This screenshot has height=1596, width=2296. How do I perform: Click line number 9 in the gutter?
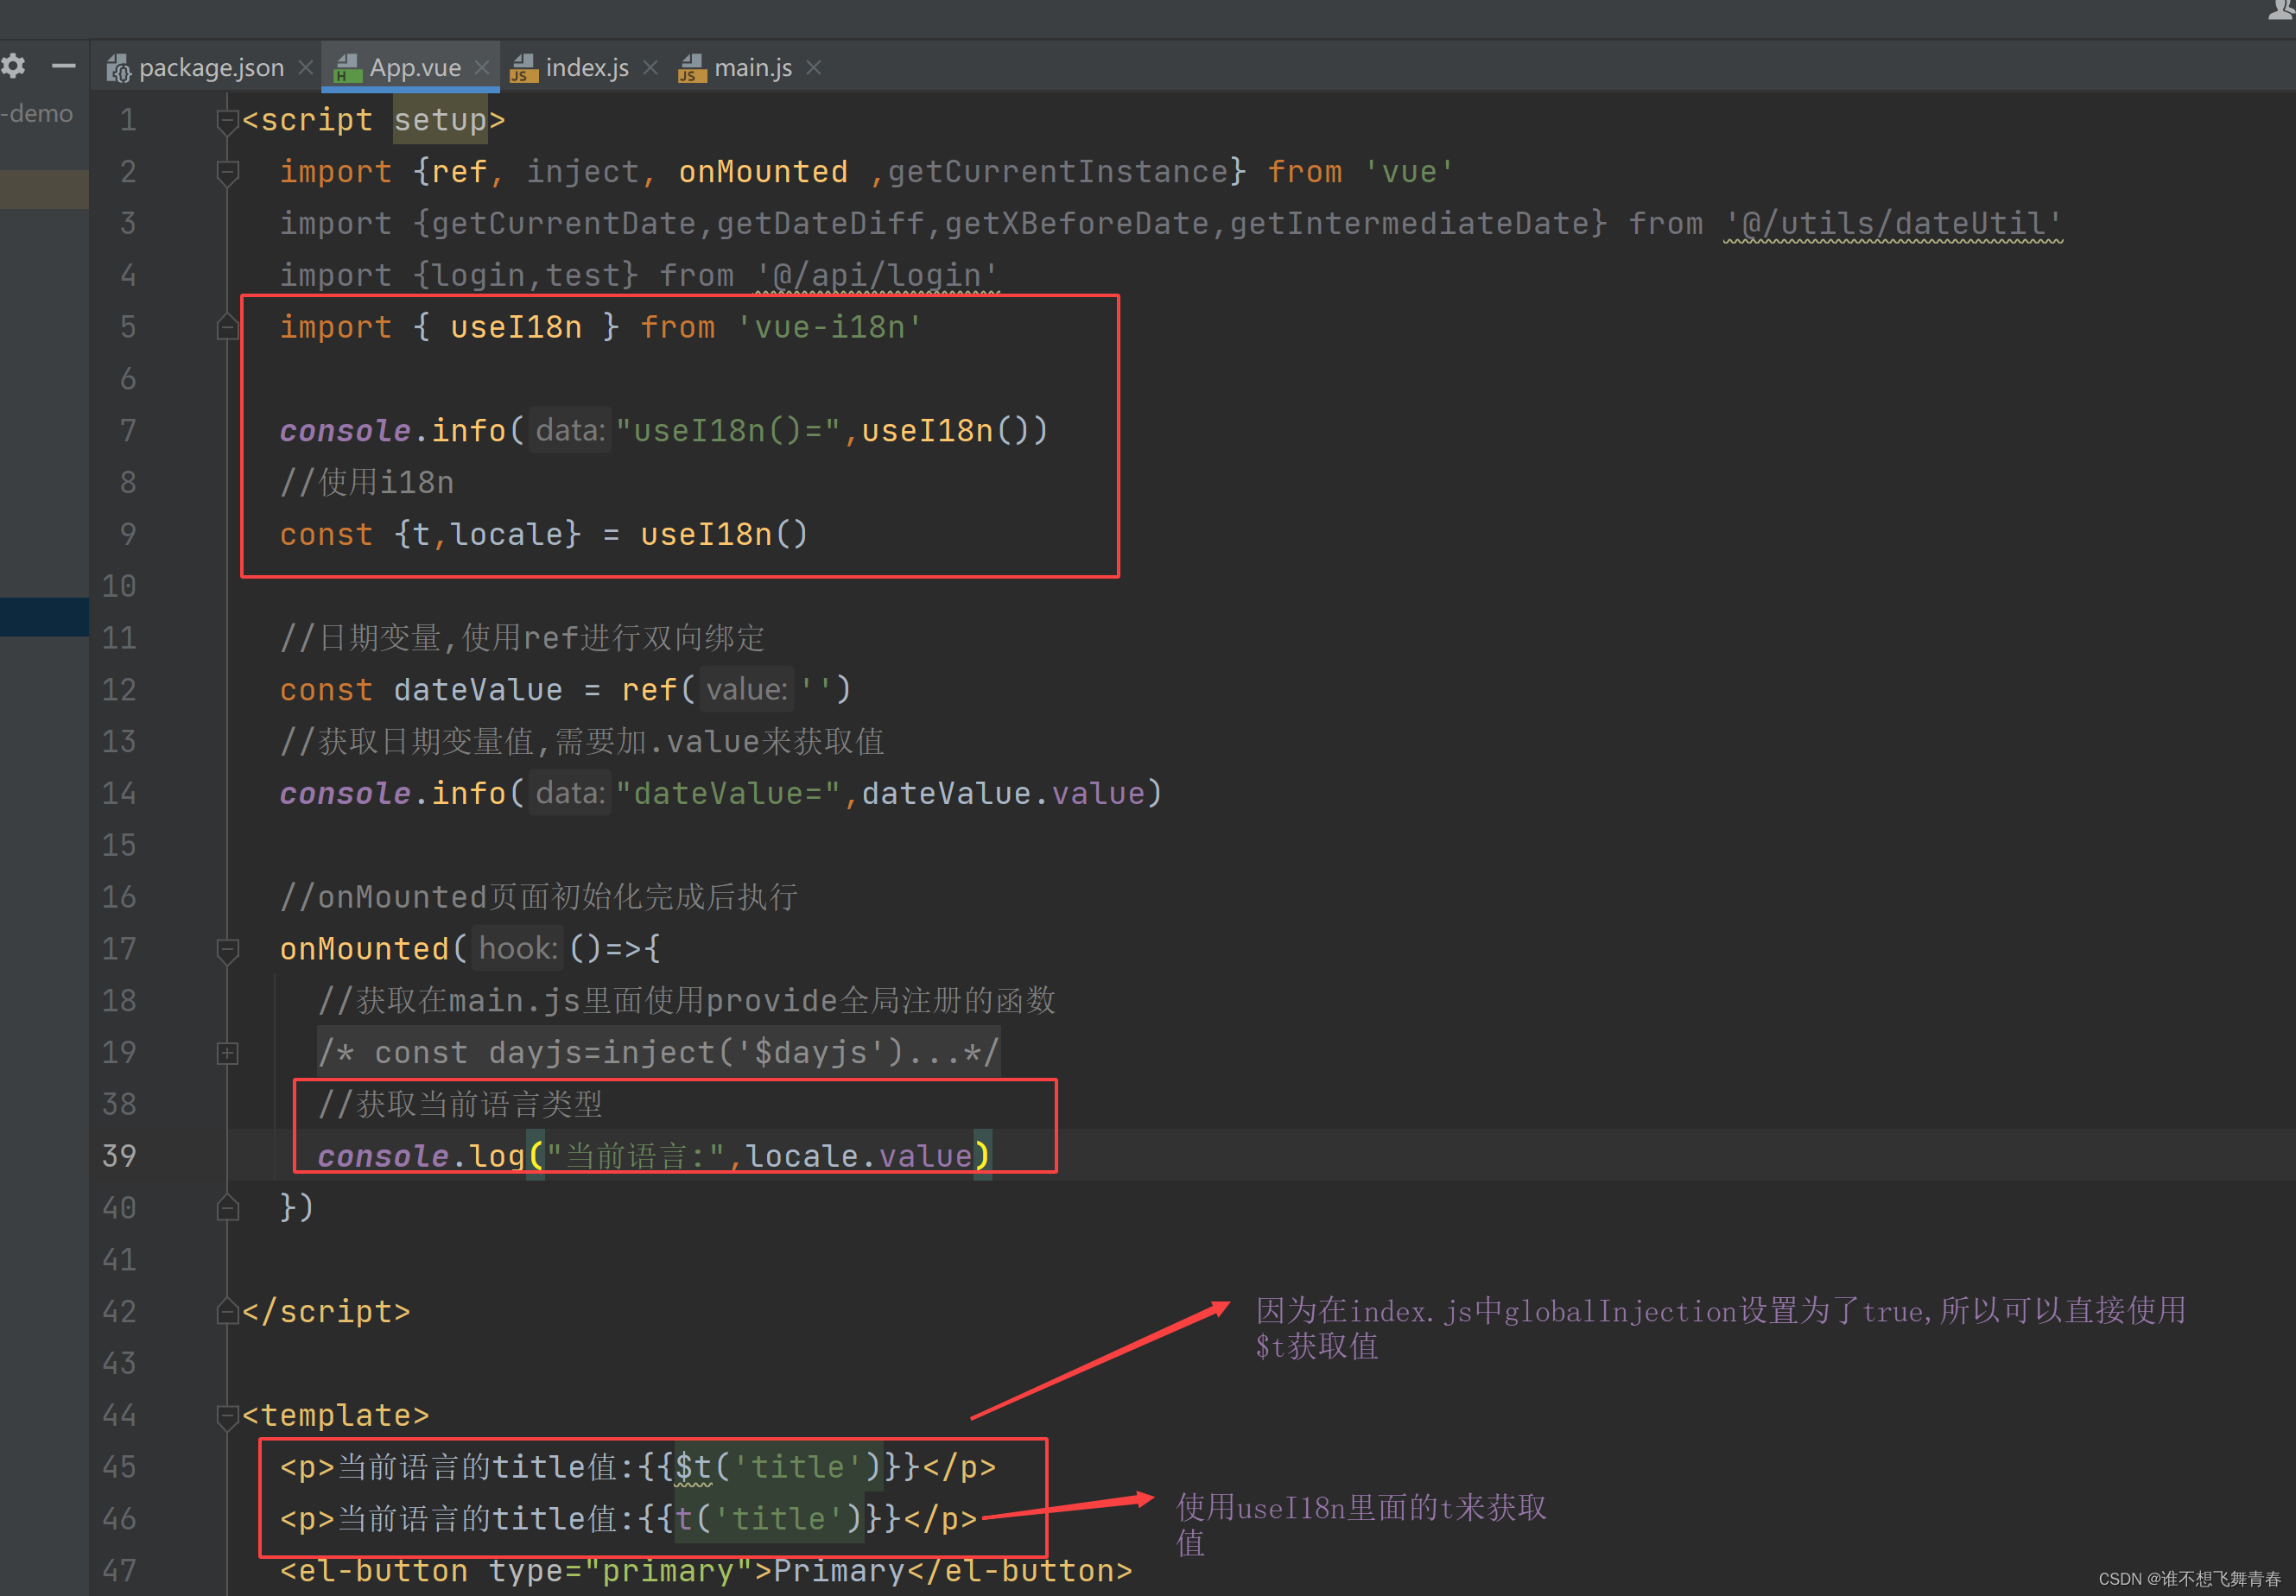pos(128,534)
